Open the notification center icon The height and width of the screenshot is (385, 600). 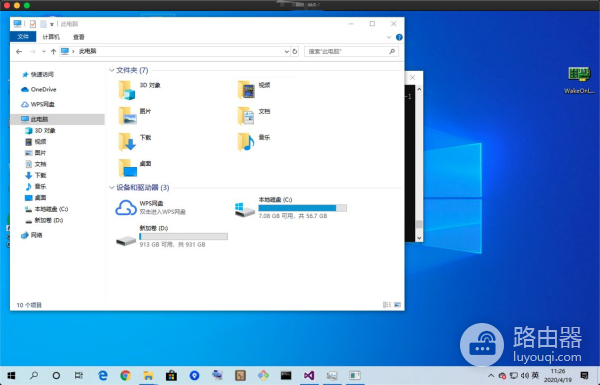click(584, 375)
